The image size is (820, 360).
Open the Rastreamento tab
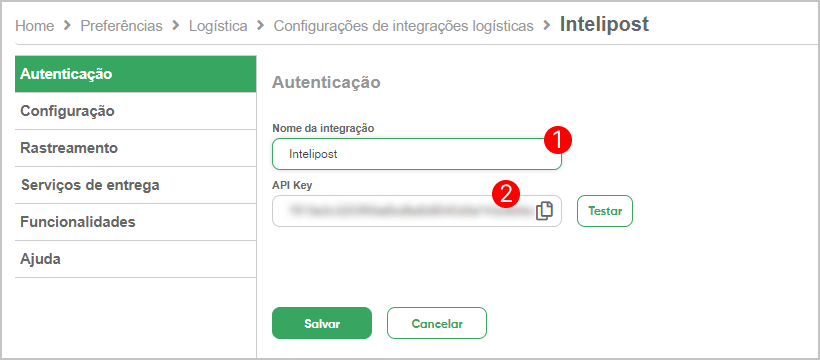click(x=135, y=148)
